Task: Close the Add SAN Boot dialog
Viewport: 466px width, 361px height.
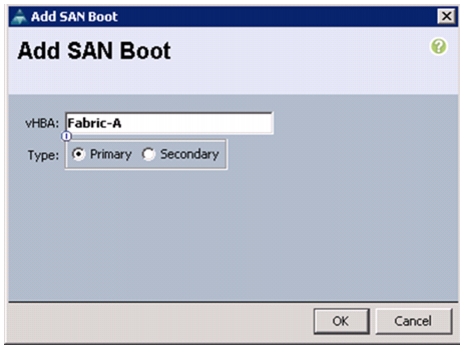Action: (446, 16)
